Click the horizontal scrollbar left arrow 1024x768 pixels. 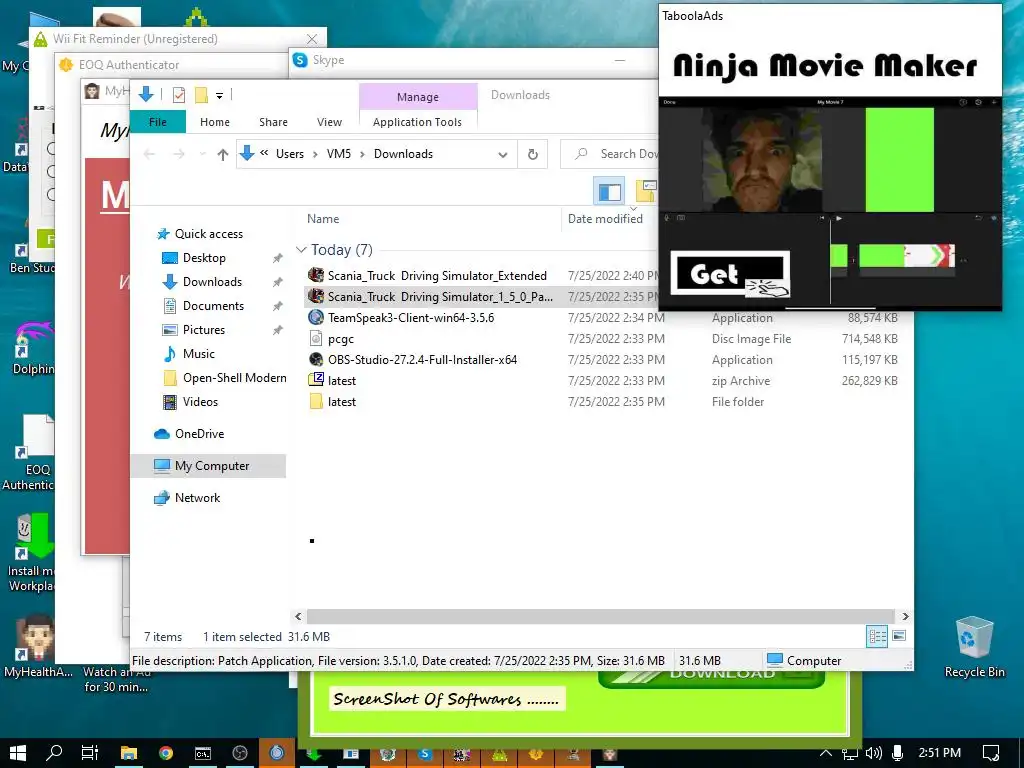(x=298, y=616)
